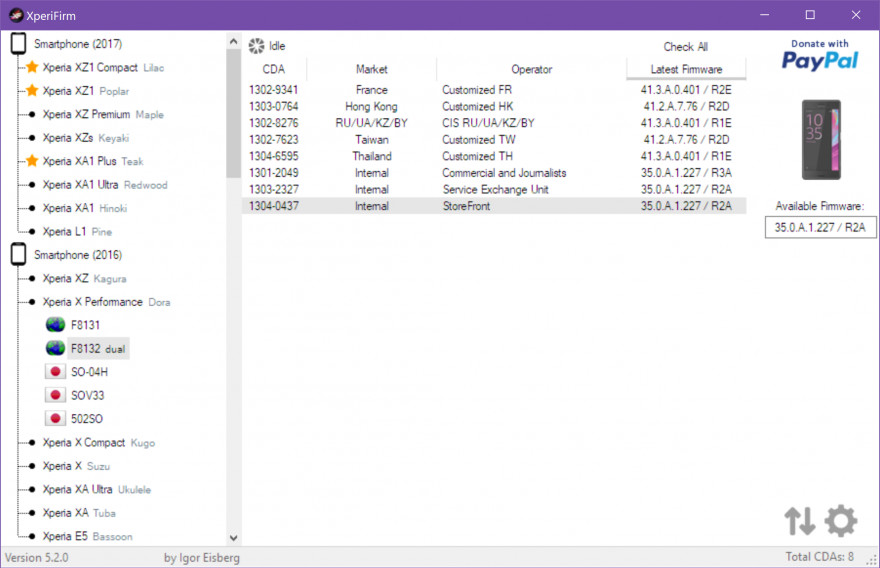Select the SOV33 model entry
880x568 pixels.
pyautogui.click(x=88, y=395)
